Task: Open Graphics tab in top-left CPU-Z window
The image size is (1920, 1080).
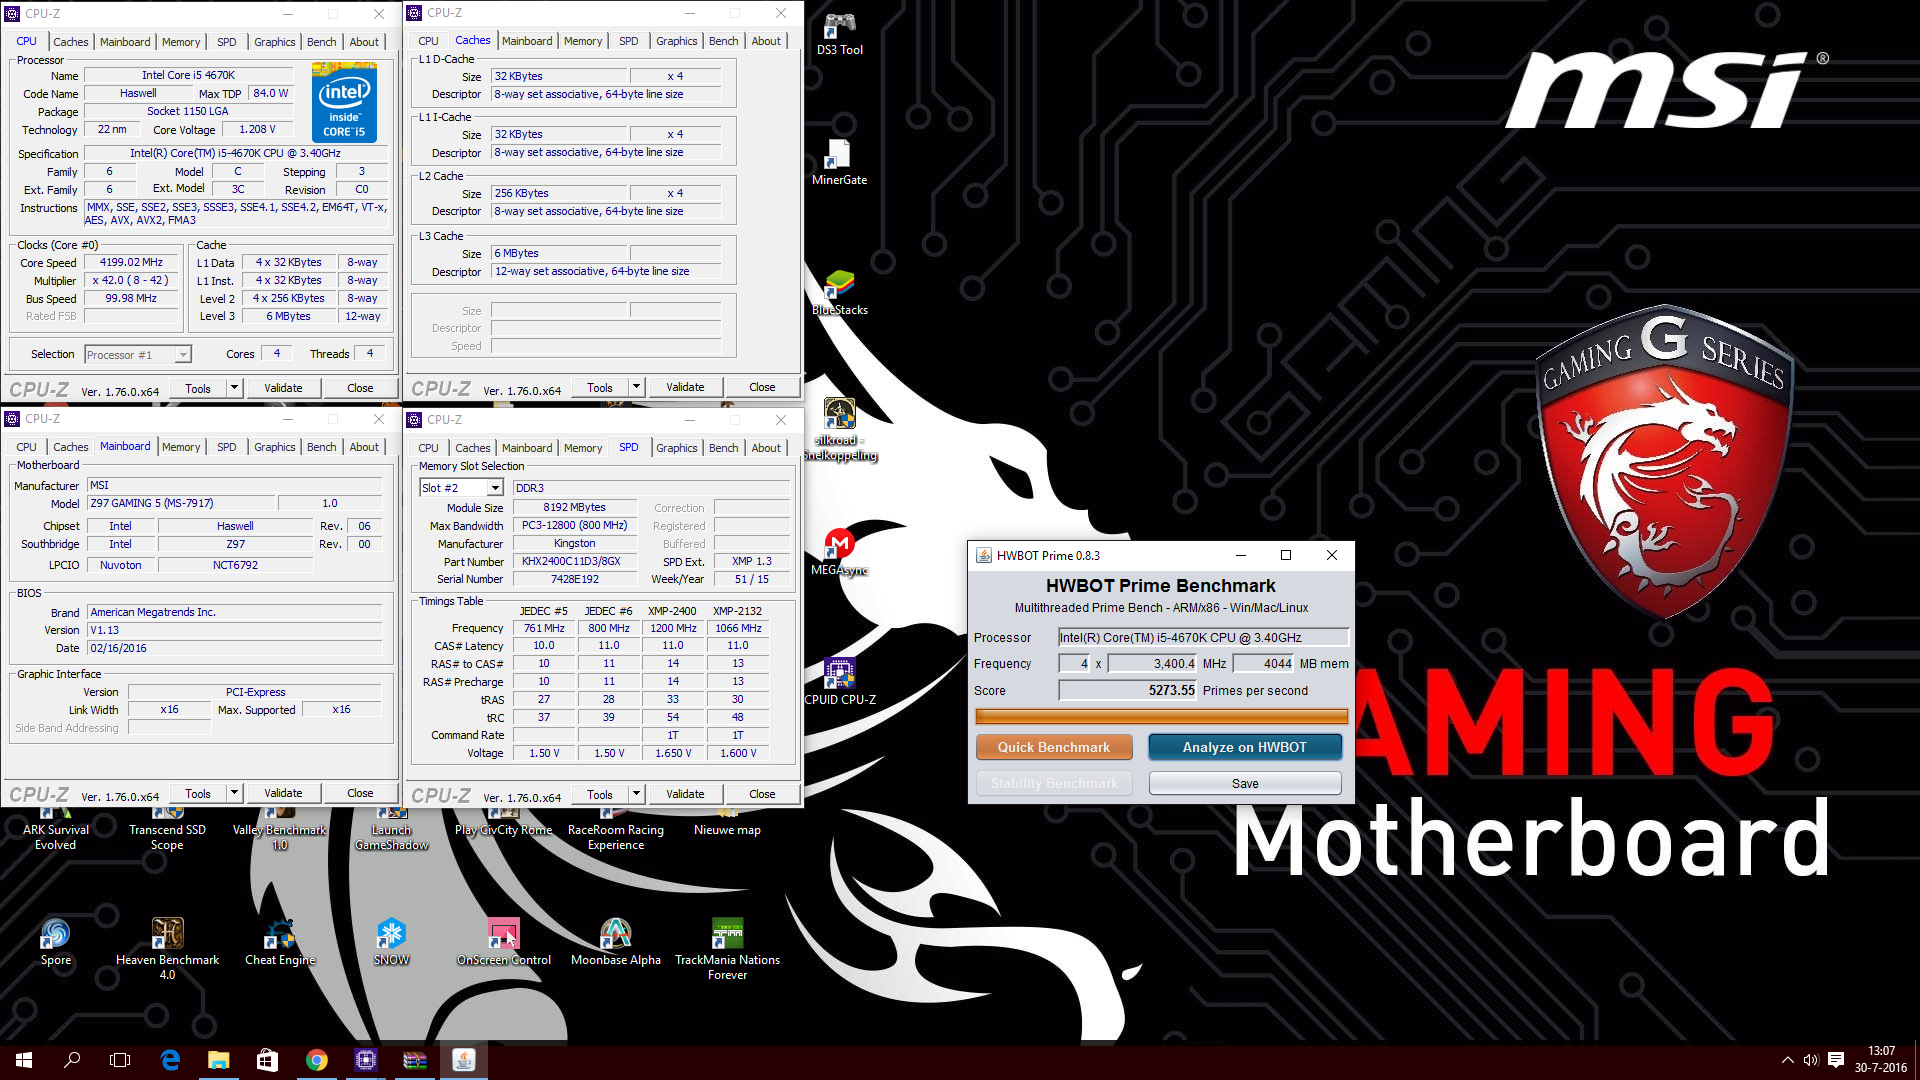Action: pos(274,42)
